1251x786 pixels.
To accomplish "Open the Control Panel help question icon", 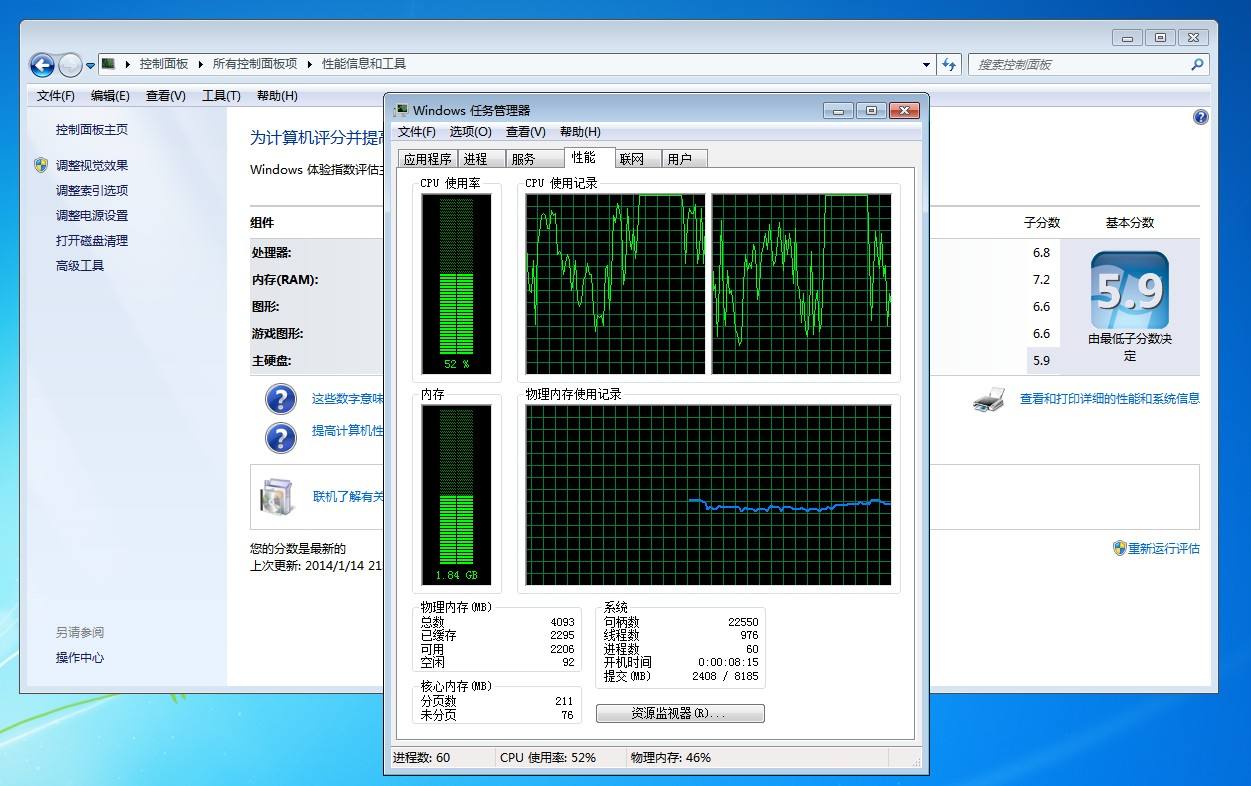I will [1201, 117].
